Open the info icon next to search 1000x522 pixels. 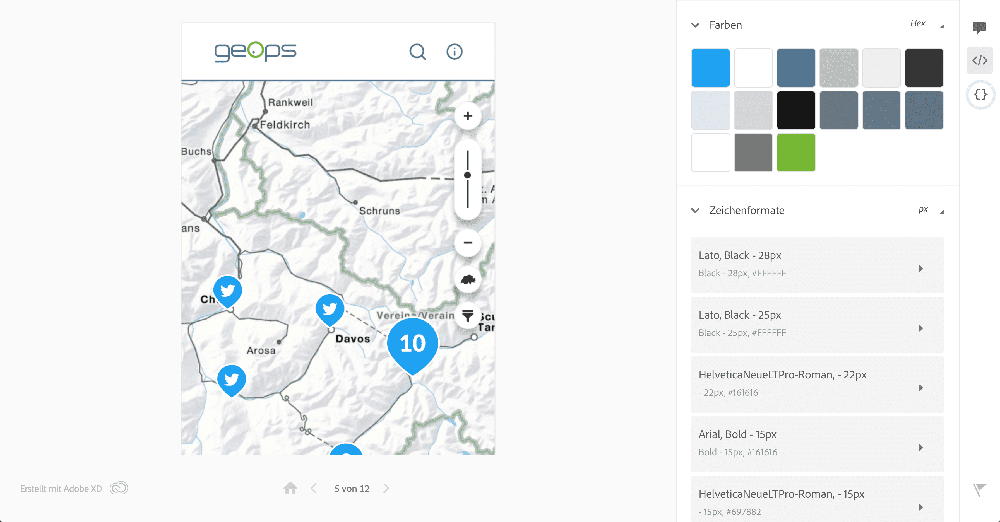pyautogui.click(x=454, y=52)
